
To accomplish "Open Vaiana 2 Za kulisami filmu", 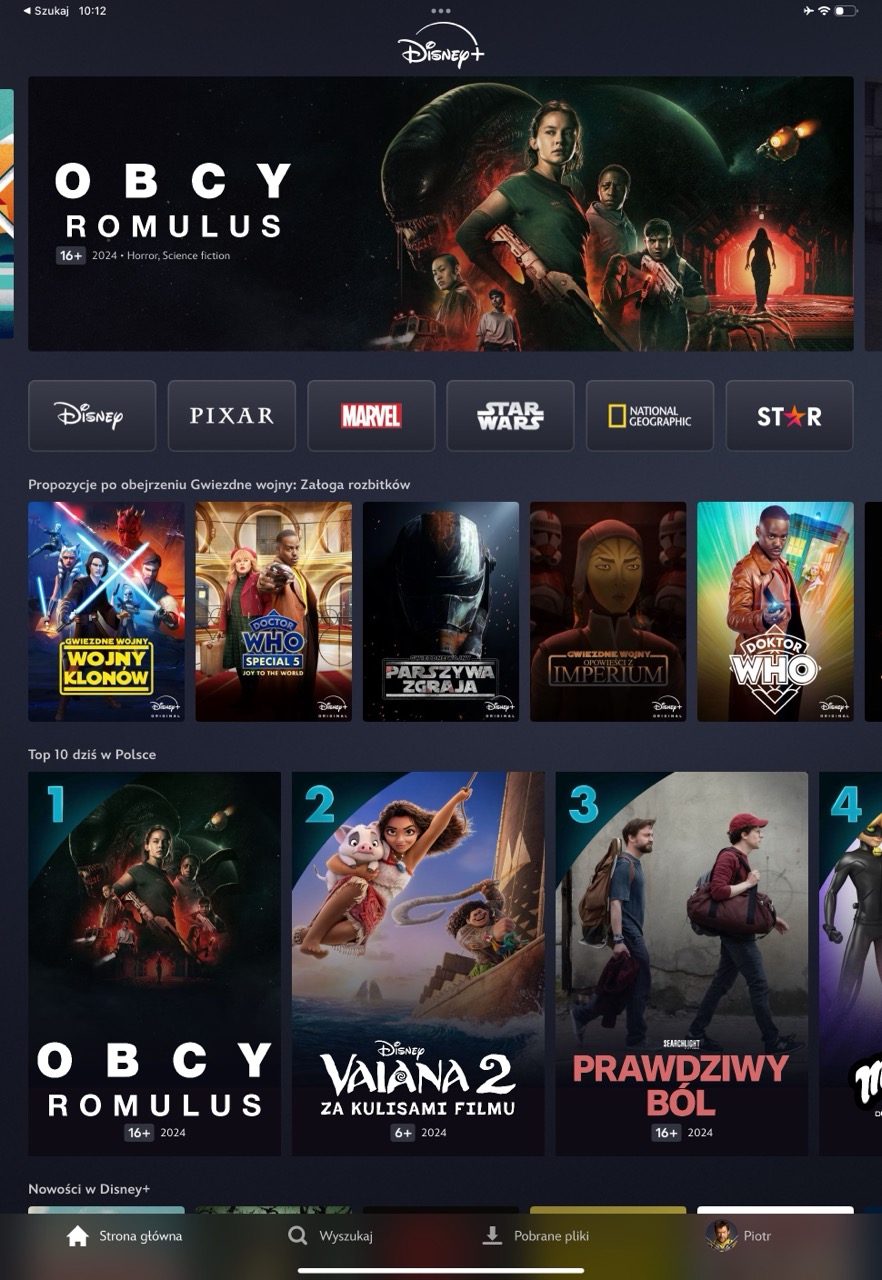I will (418, 964).
